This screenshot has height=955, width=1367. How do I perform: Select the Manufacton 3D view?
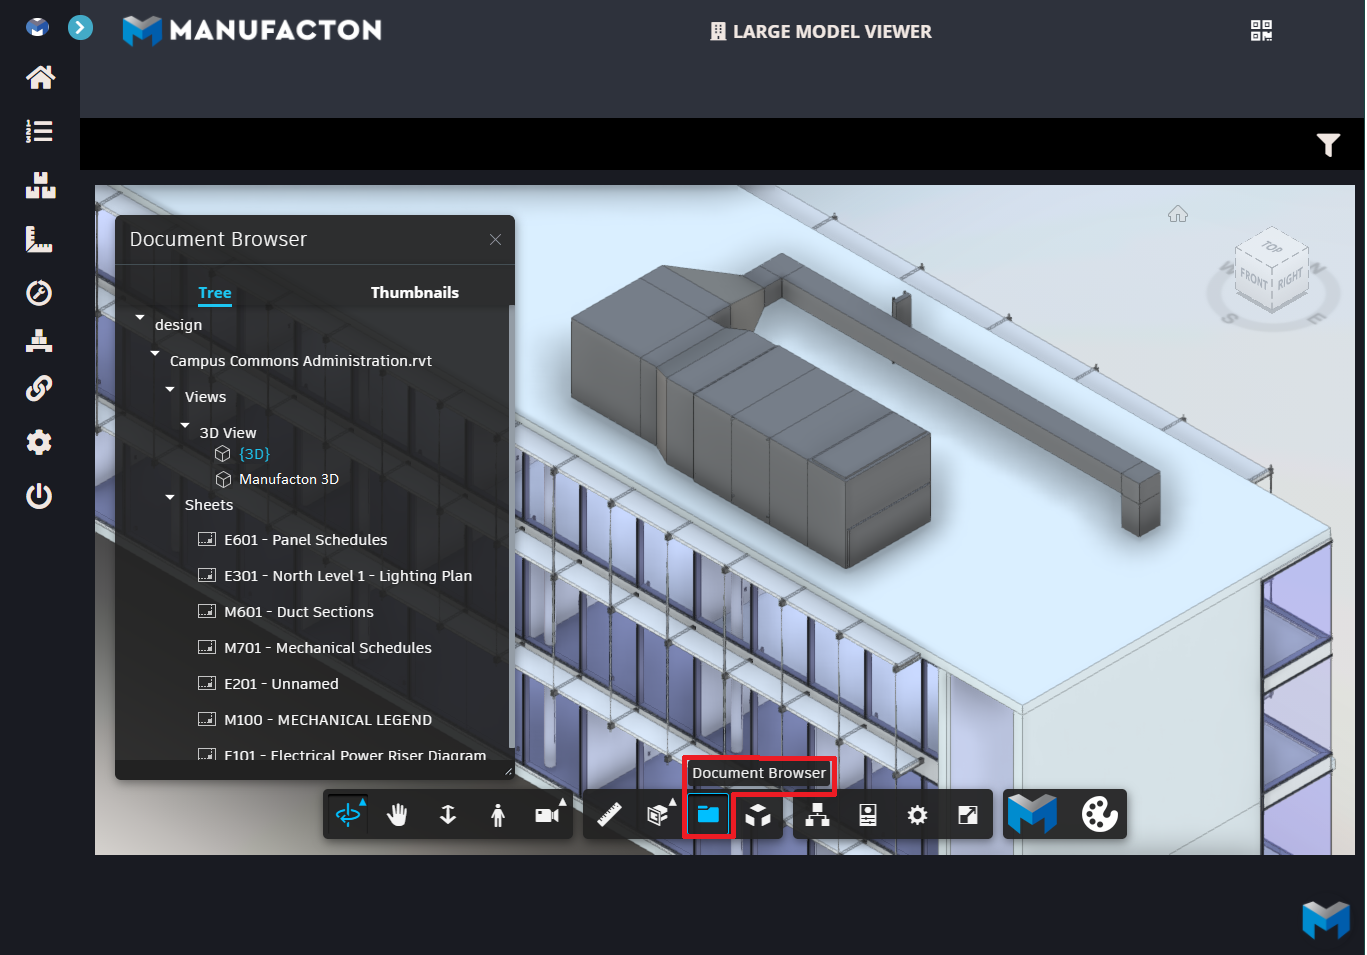pos(290,478)
